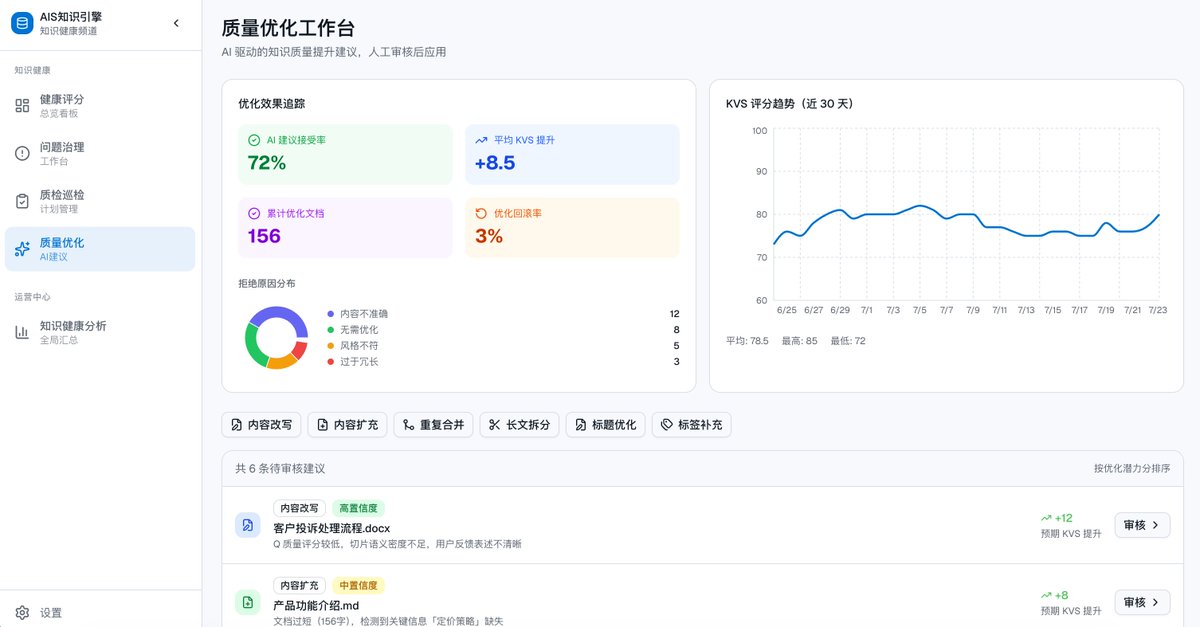Click the 内容不准确 legend label
The image size is (1200, 627).
click(x=365, y=314)
